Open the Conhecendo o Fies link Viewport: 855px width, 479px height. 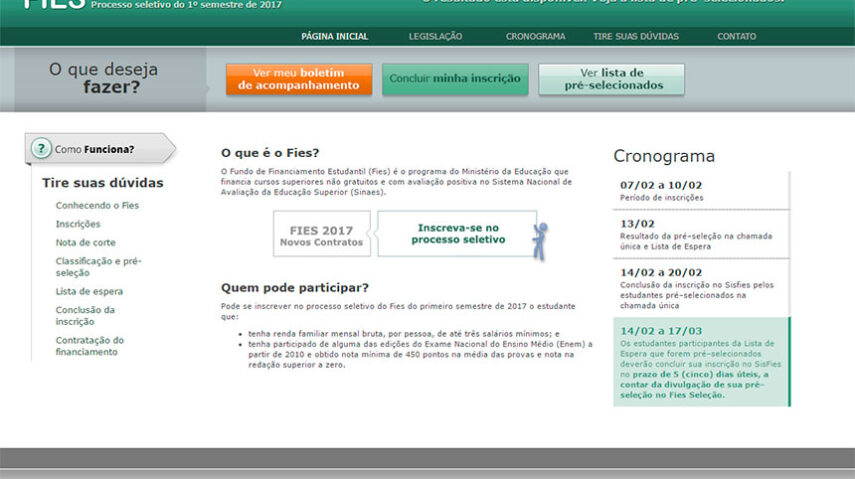(97, 205)
